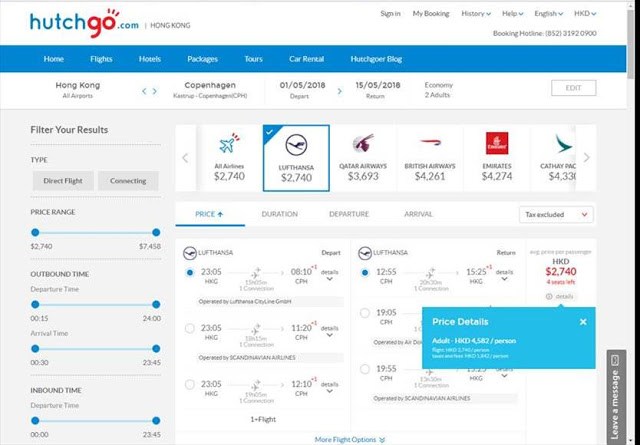Expand details for 12:10 arrival flight
640x445 pixels.
point(329,387)
